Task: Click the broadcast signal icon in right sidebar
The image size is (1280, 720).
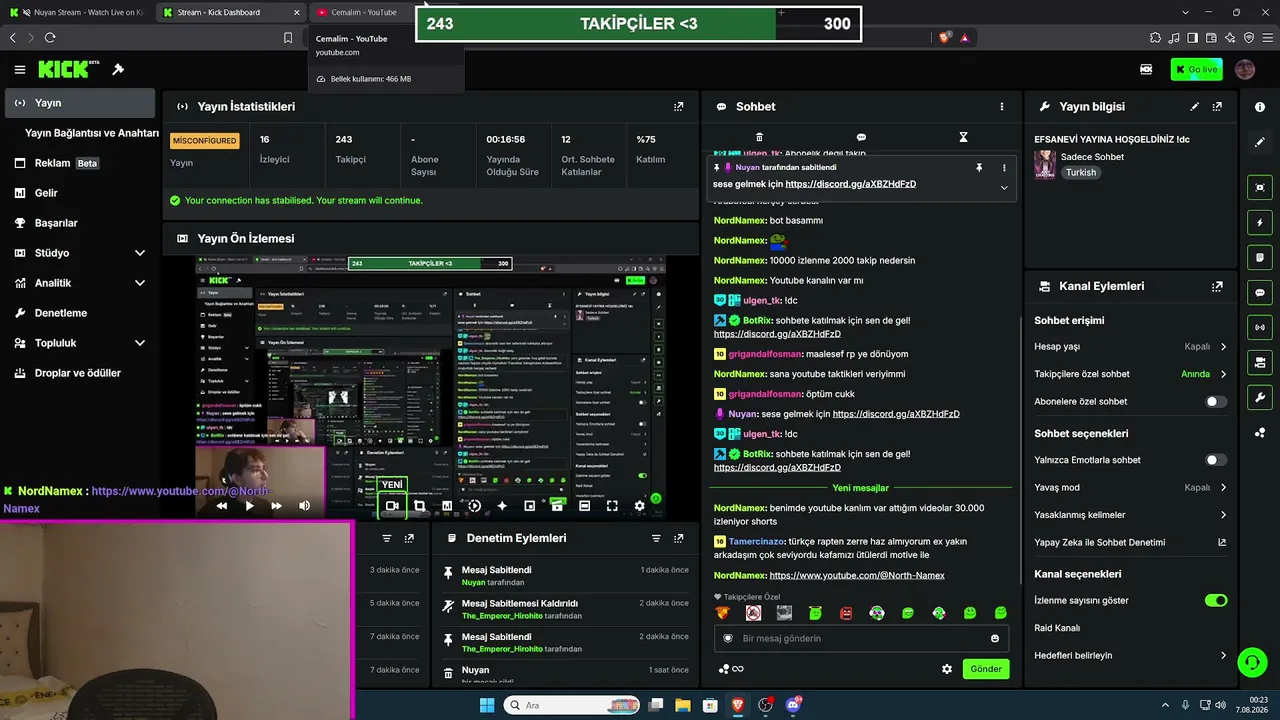Action: pyautogui.click(x=1260, y=327)
